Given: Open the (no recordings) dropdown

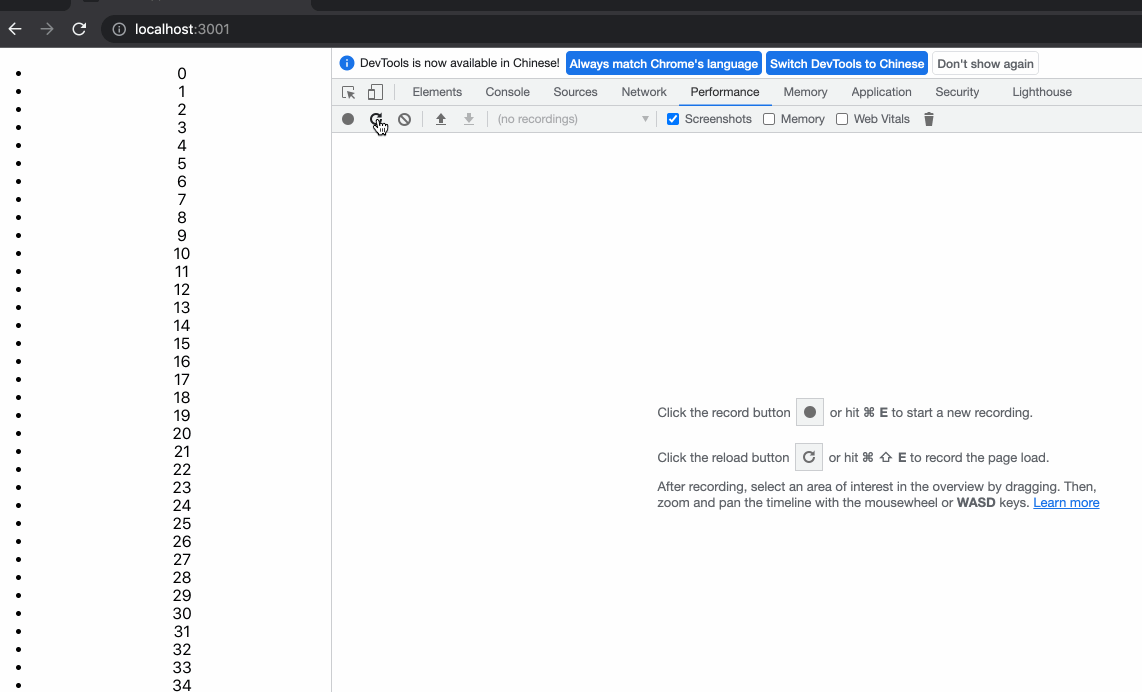Looking at the screenshot, I should [570, 119].
